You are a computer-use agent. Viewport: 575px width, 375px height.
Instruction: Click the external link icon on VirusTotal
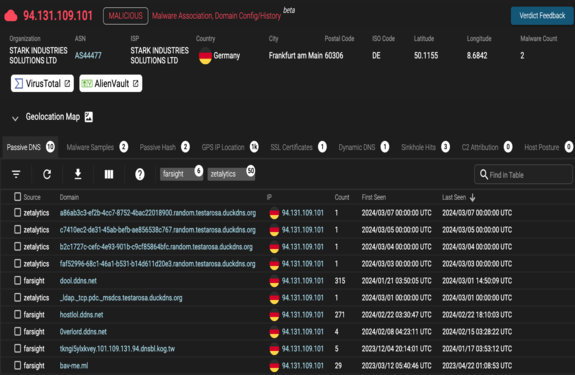tap(67, 84)
